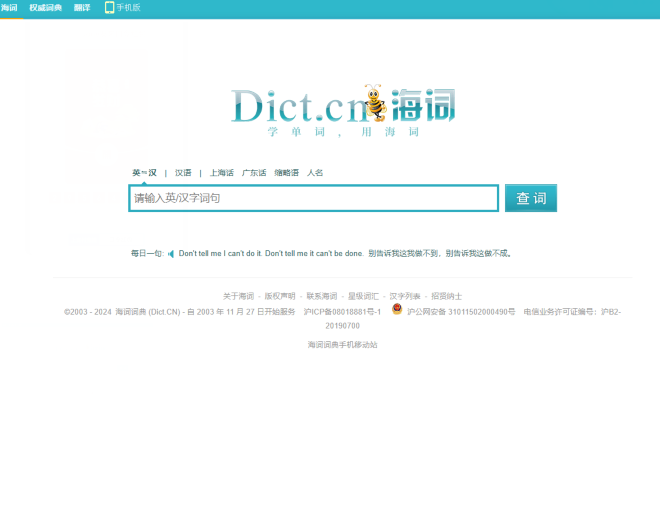Play daily sentence audio speaker icon
660x517 pixels.
click(170, 254)
